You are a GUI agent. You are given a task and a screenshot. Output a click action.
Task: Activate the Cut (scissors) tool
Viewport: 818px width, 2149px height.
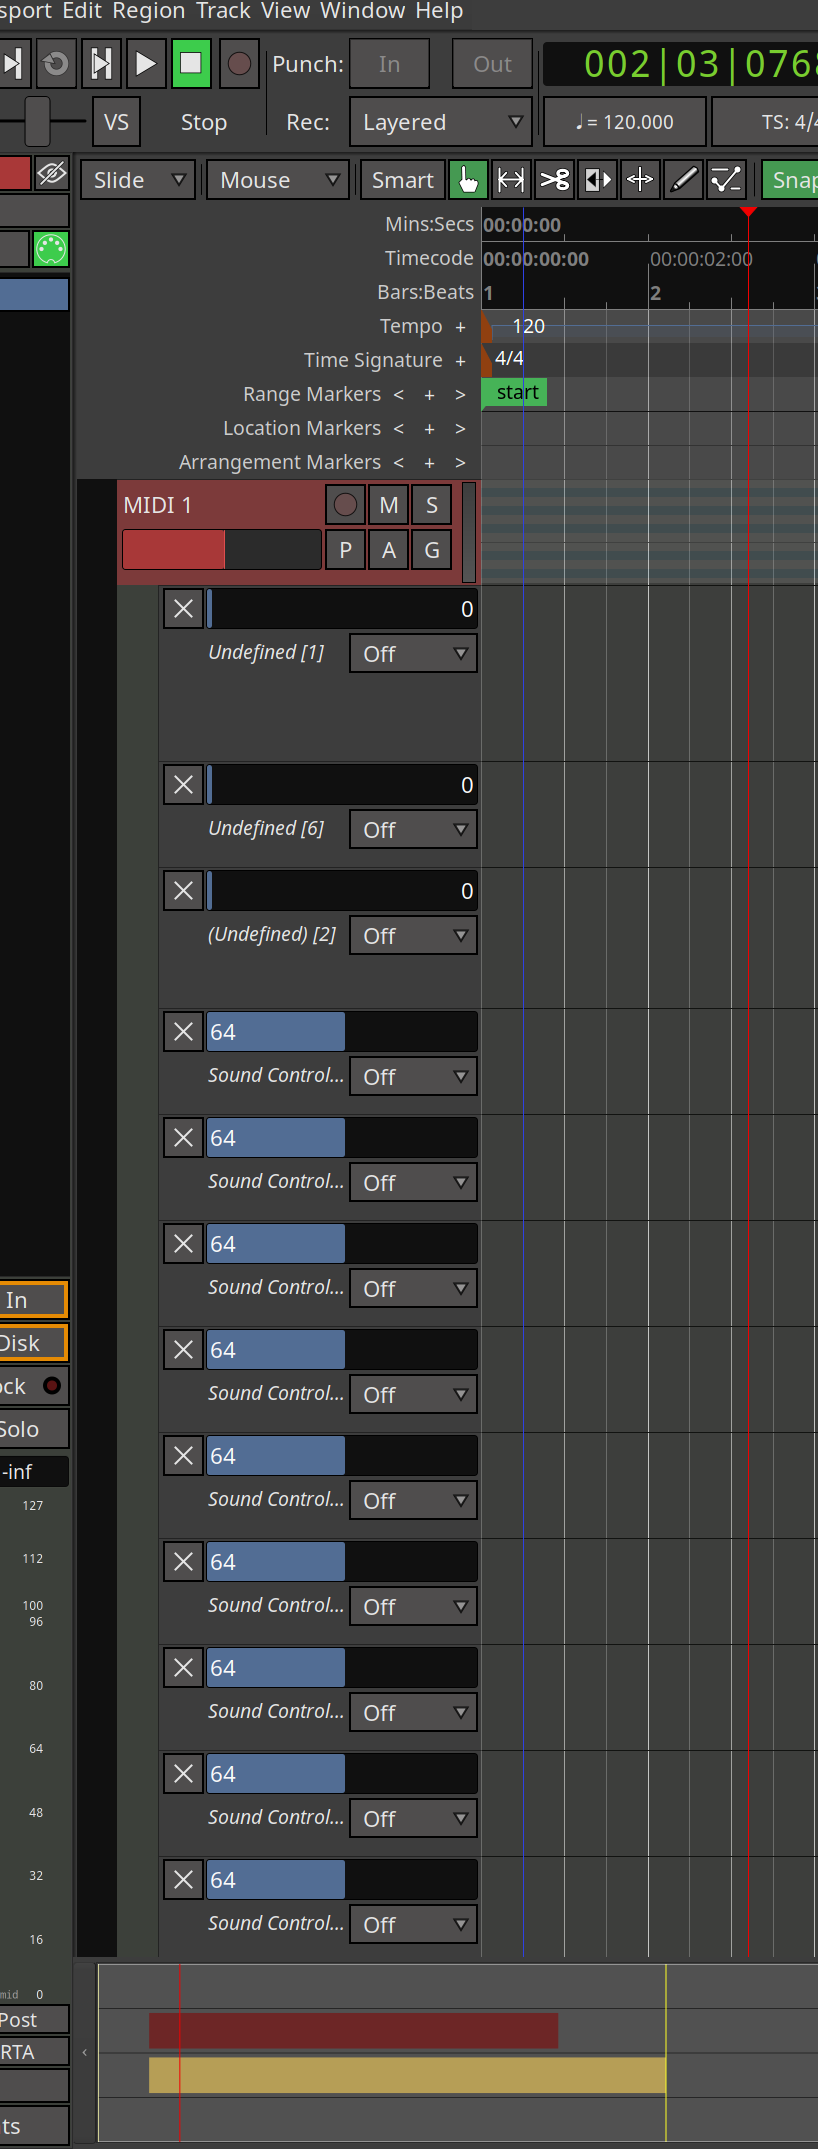(554, 180)
